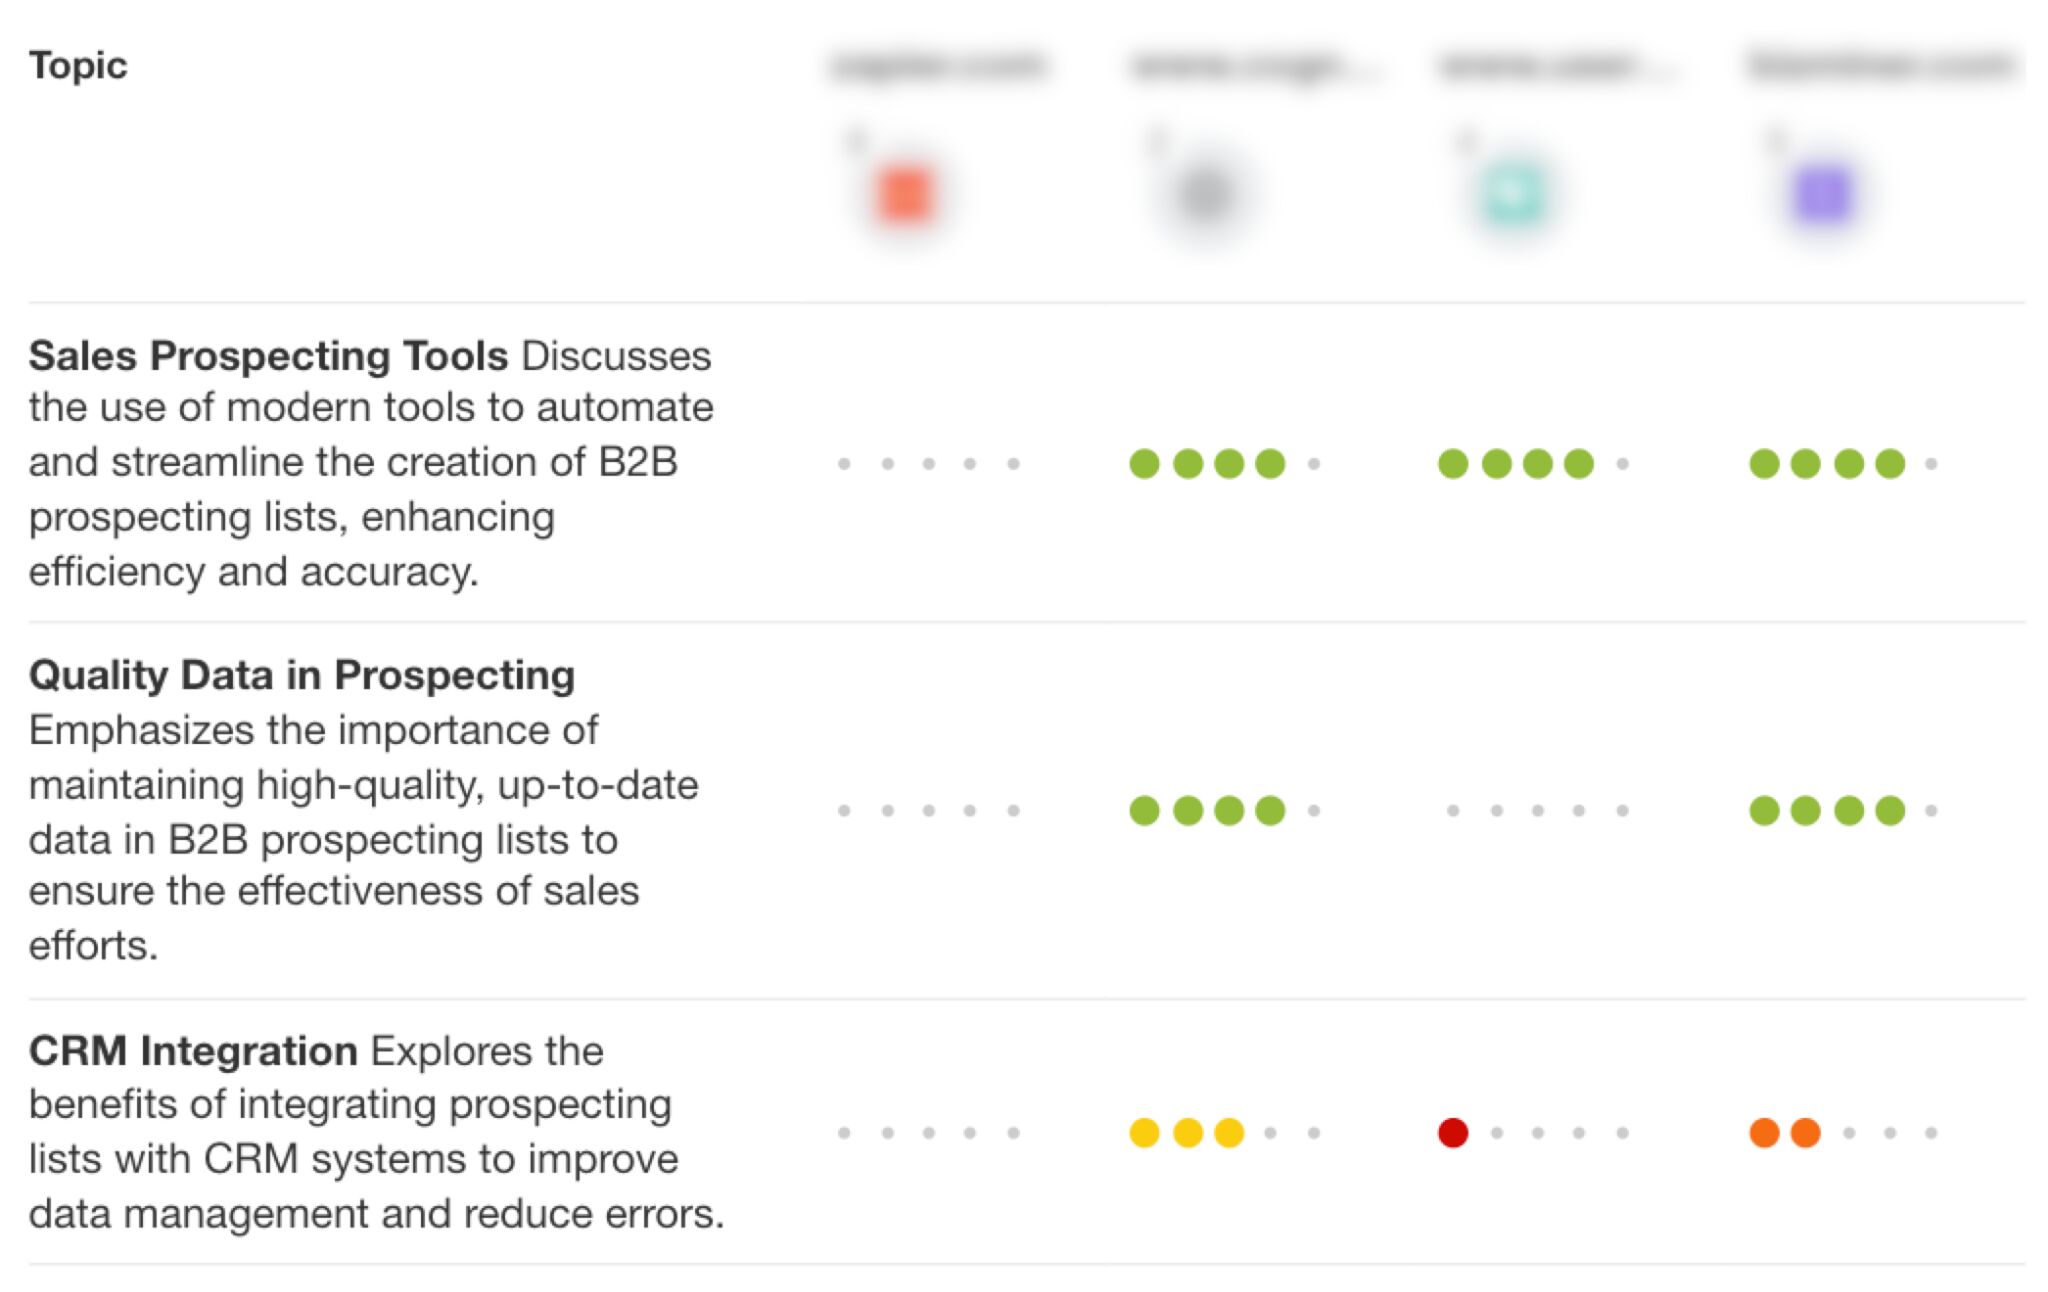Click the gray circular icon in the header
2048x1292 pixels.
click(x=1204, y=194)
